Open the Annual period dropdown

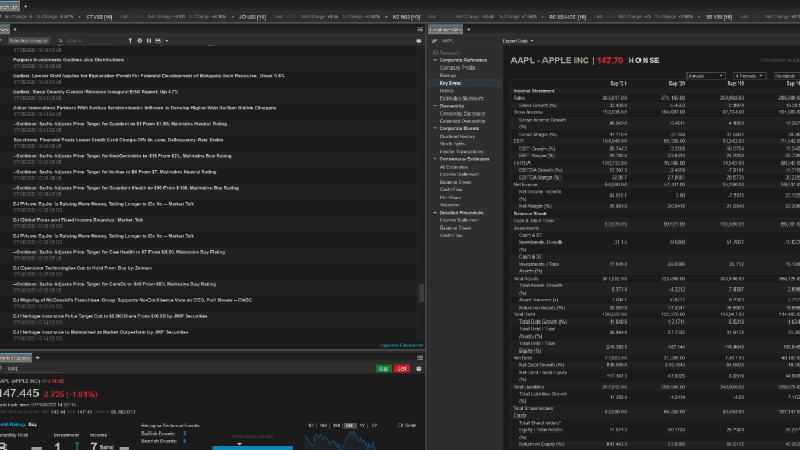pos(705,76)
